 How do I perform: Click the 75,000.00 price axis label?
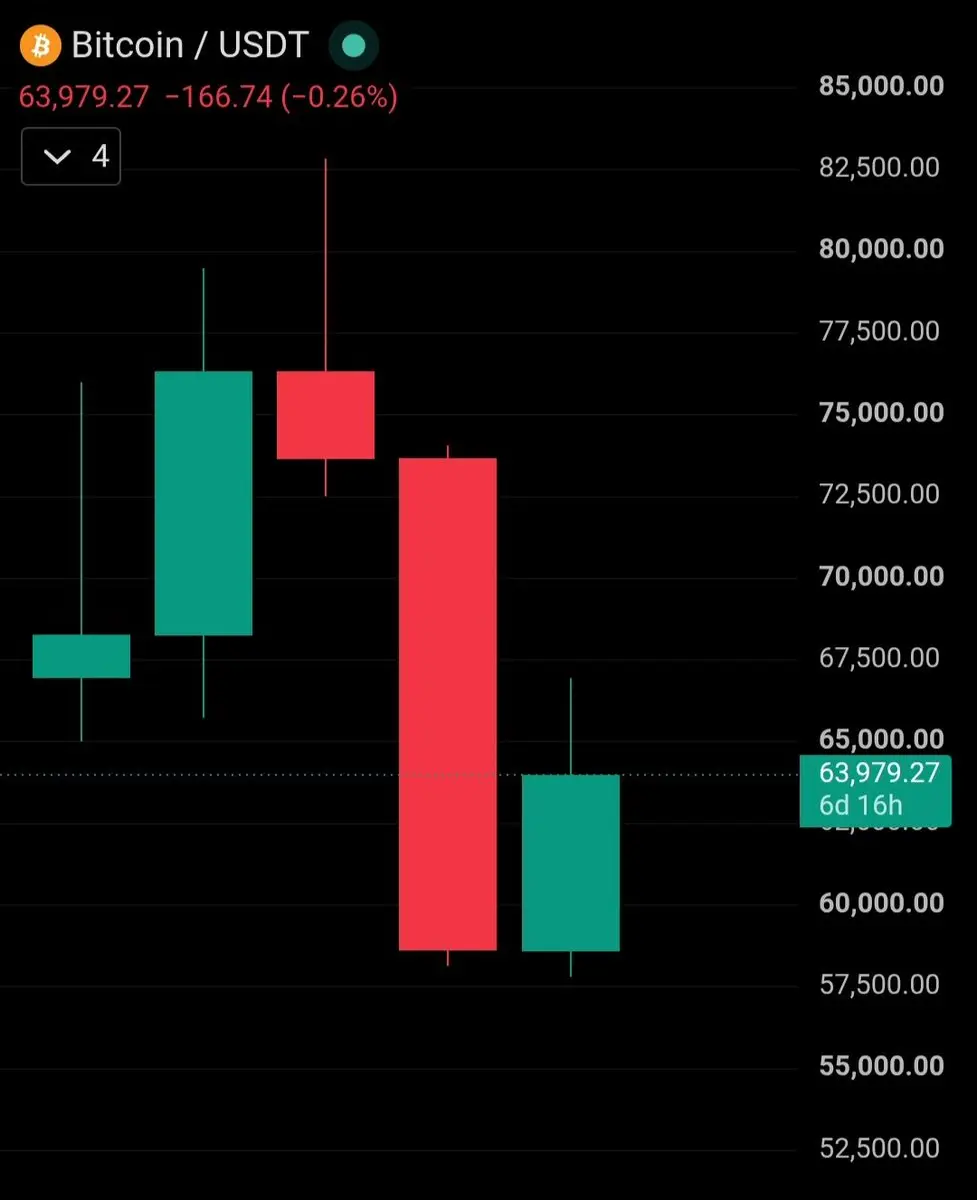(881, 412)
